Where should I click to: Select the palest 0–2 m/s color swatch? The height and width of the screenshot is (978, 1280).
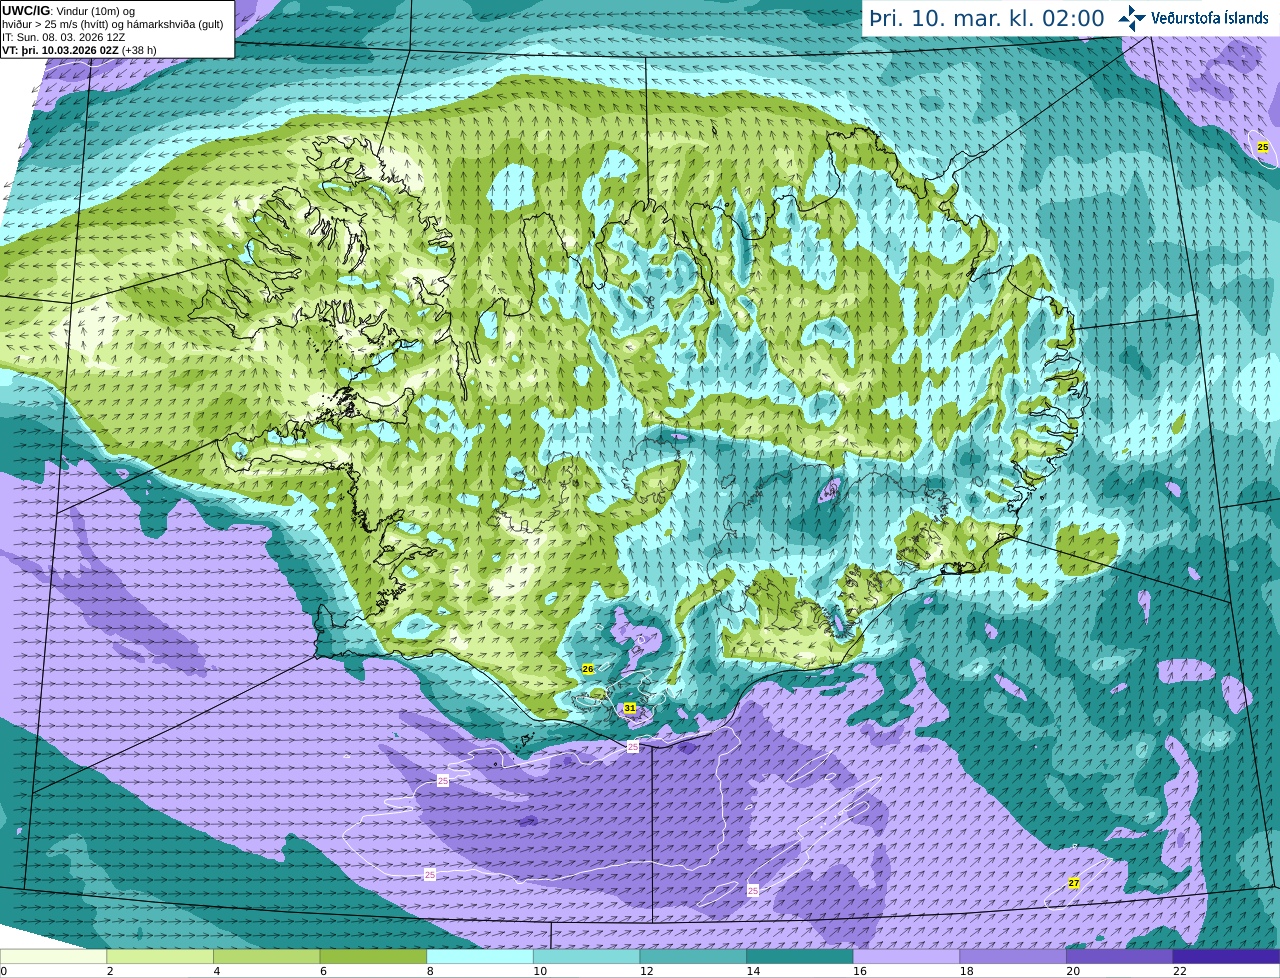point(53,956)
